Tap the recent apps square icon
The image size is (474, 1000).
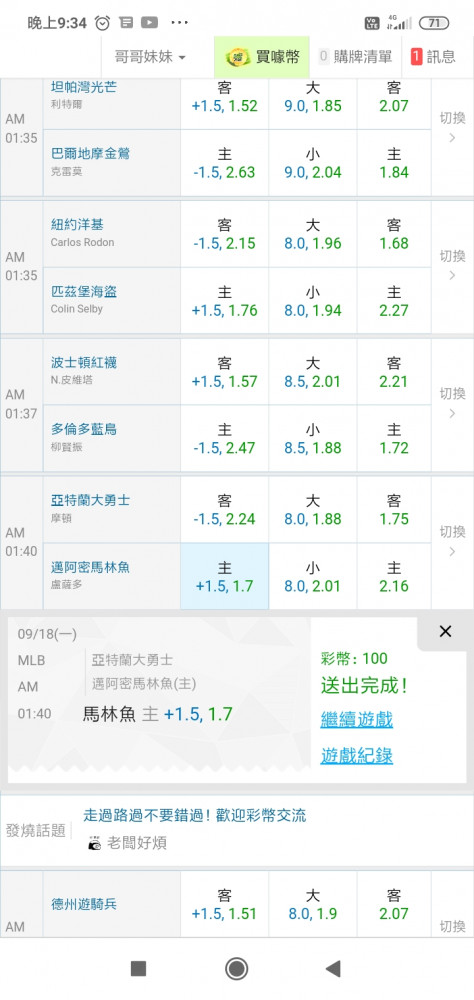138,969
